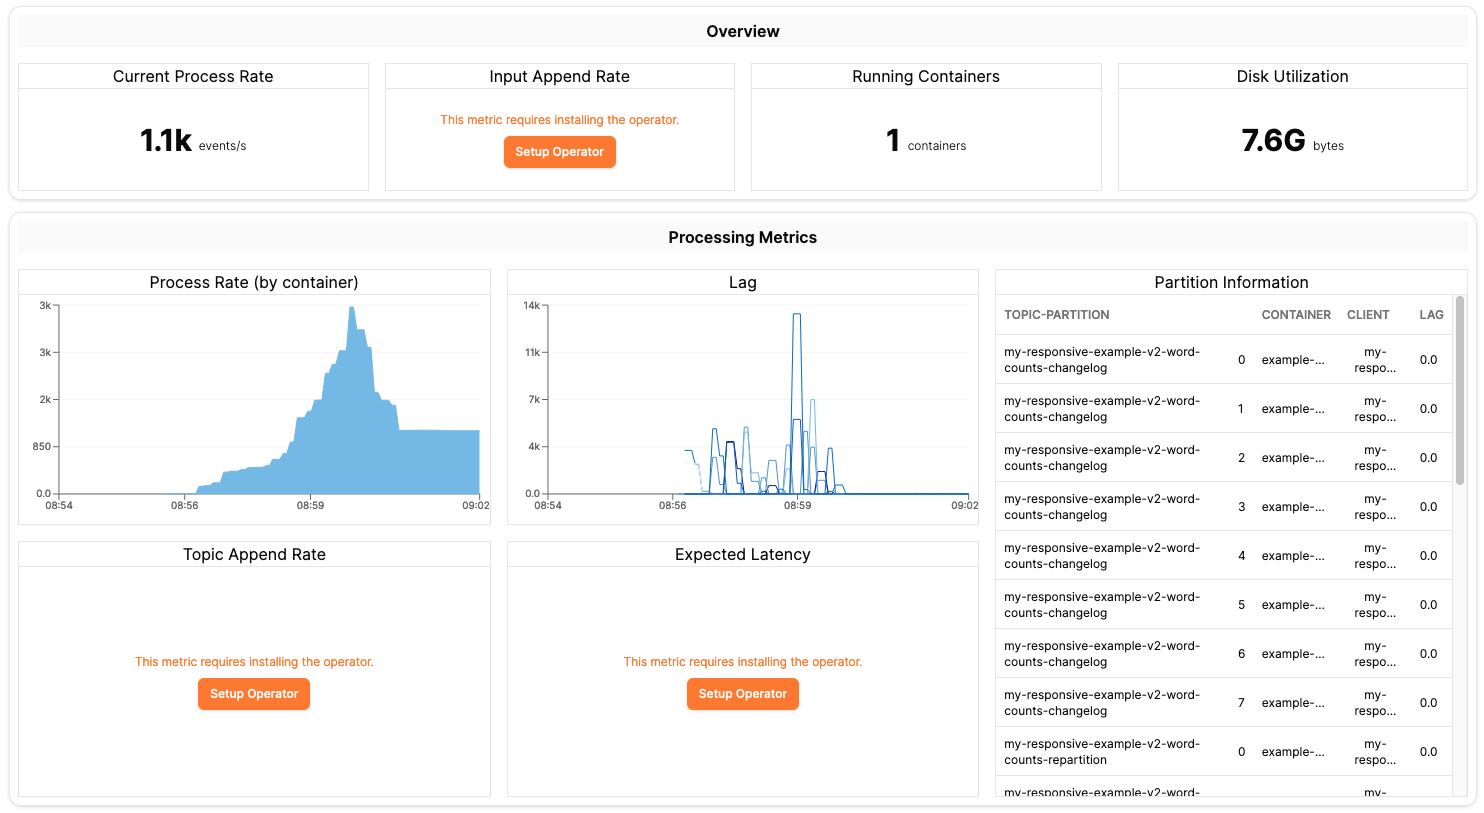Click the Partition Information scrollbar

[1460, 390]
